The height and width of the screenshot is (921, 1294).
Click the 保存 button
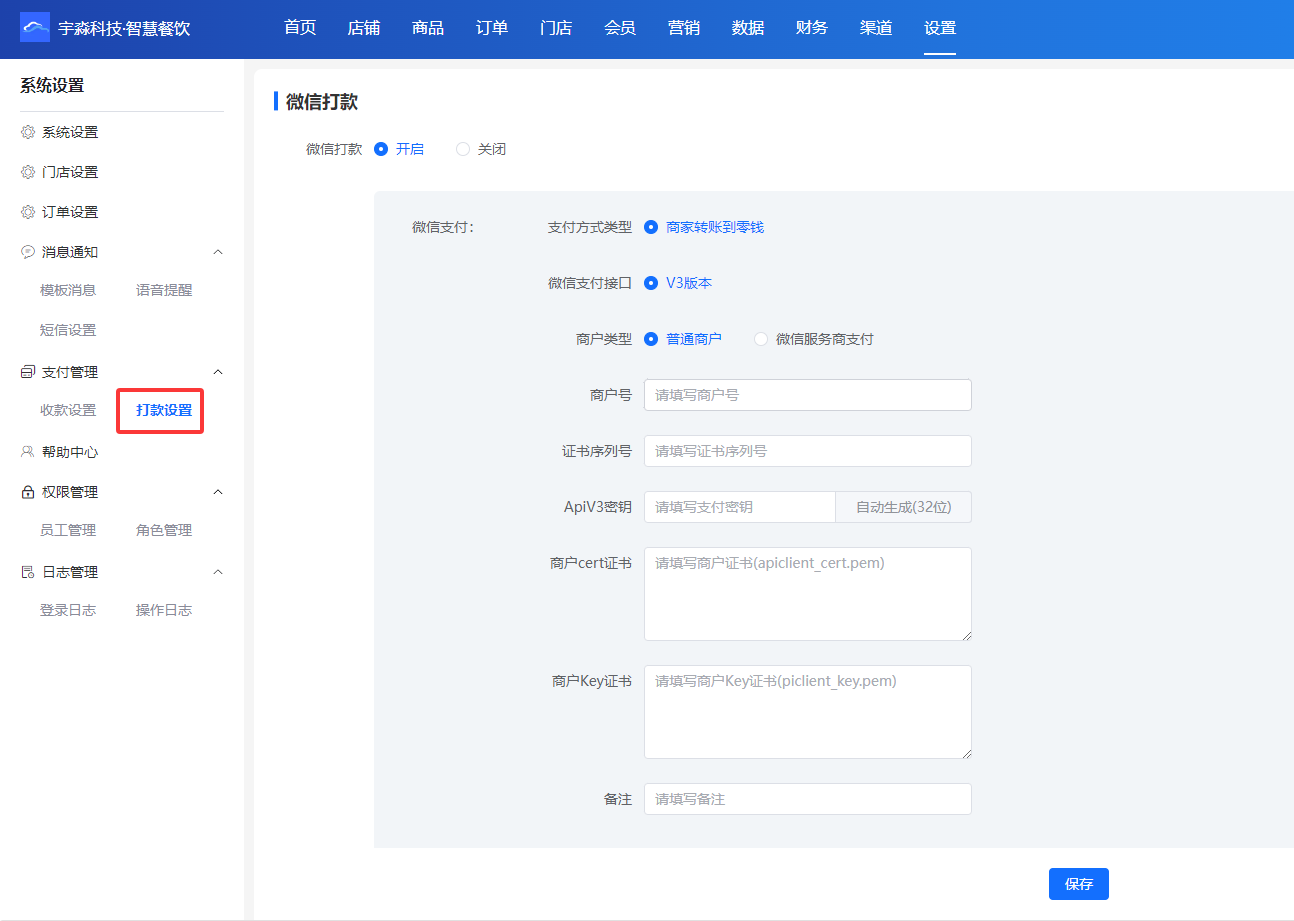[1079, 884]
